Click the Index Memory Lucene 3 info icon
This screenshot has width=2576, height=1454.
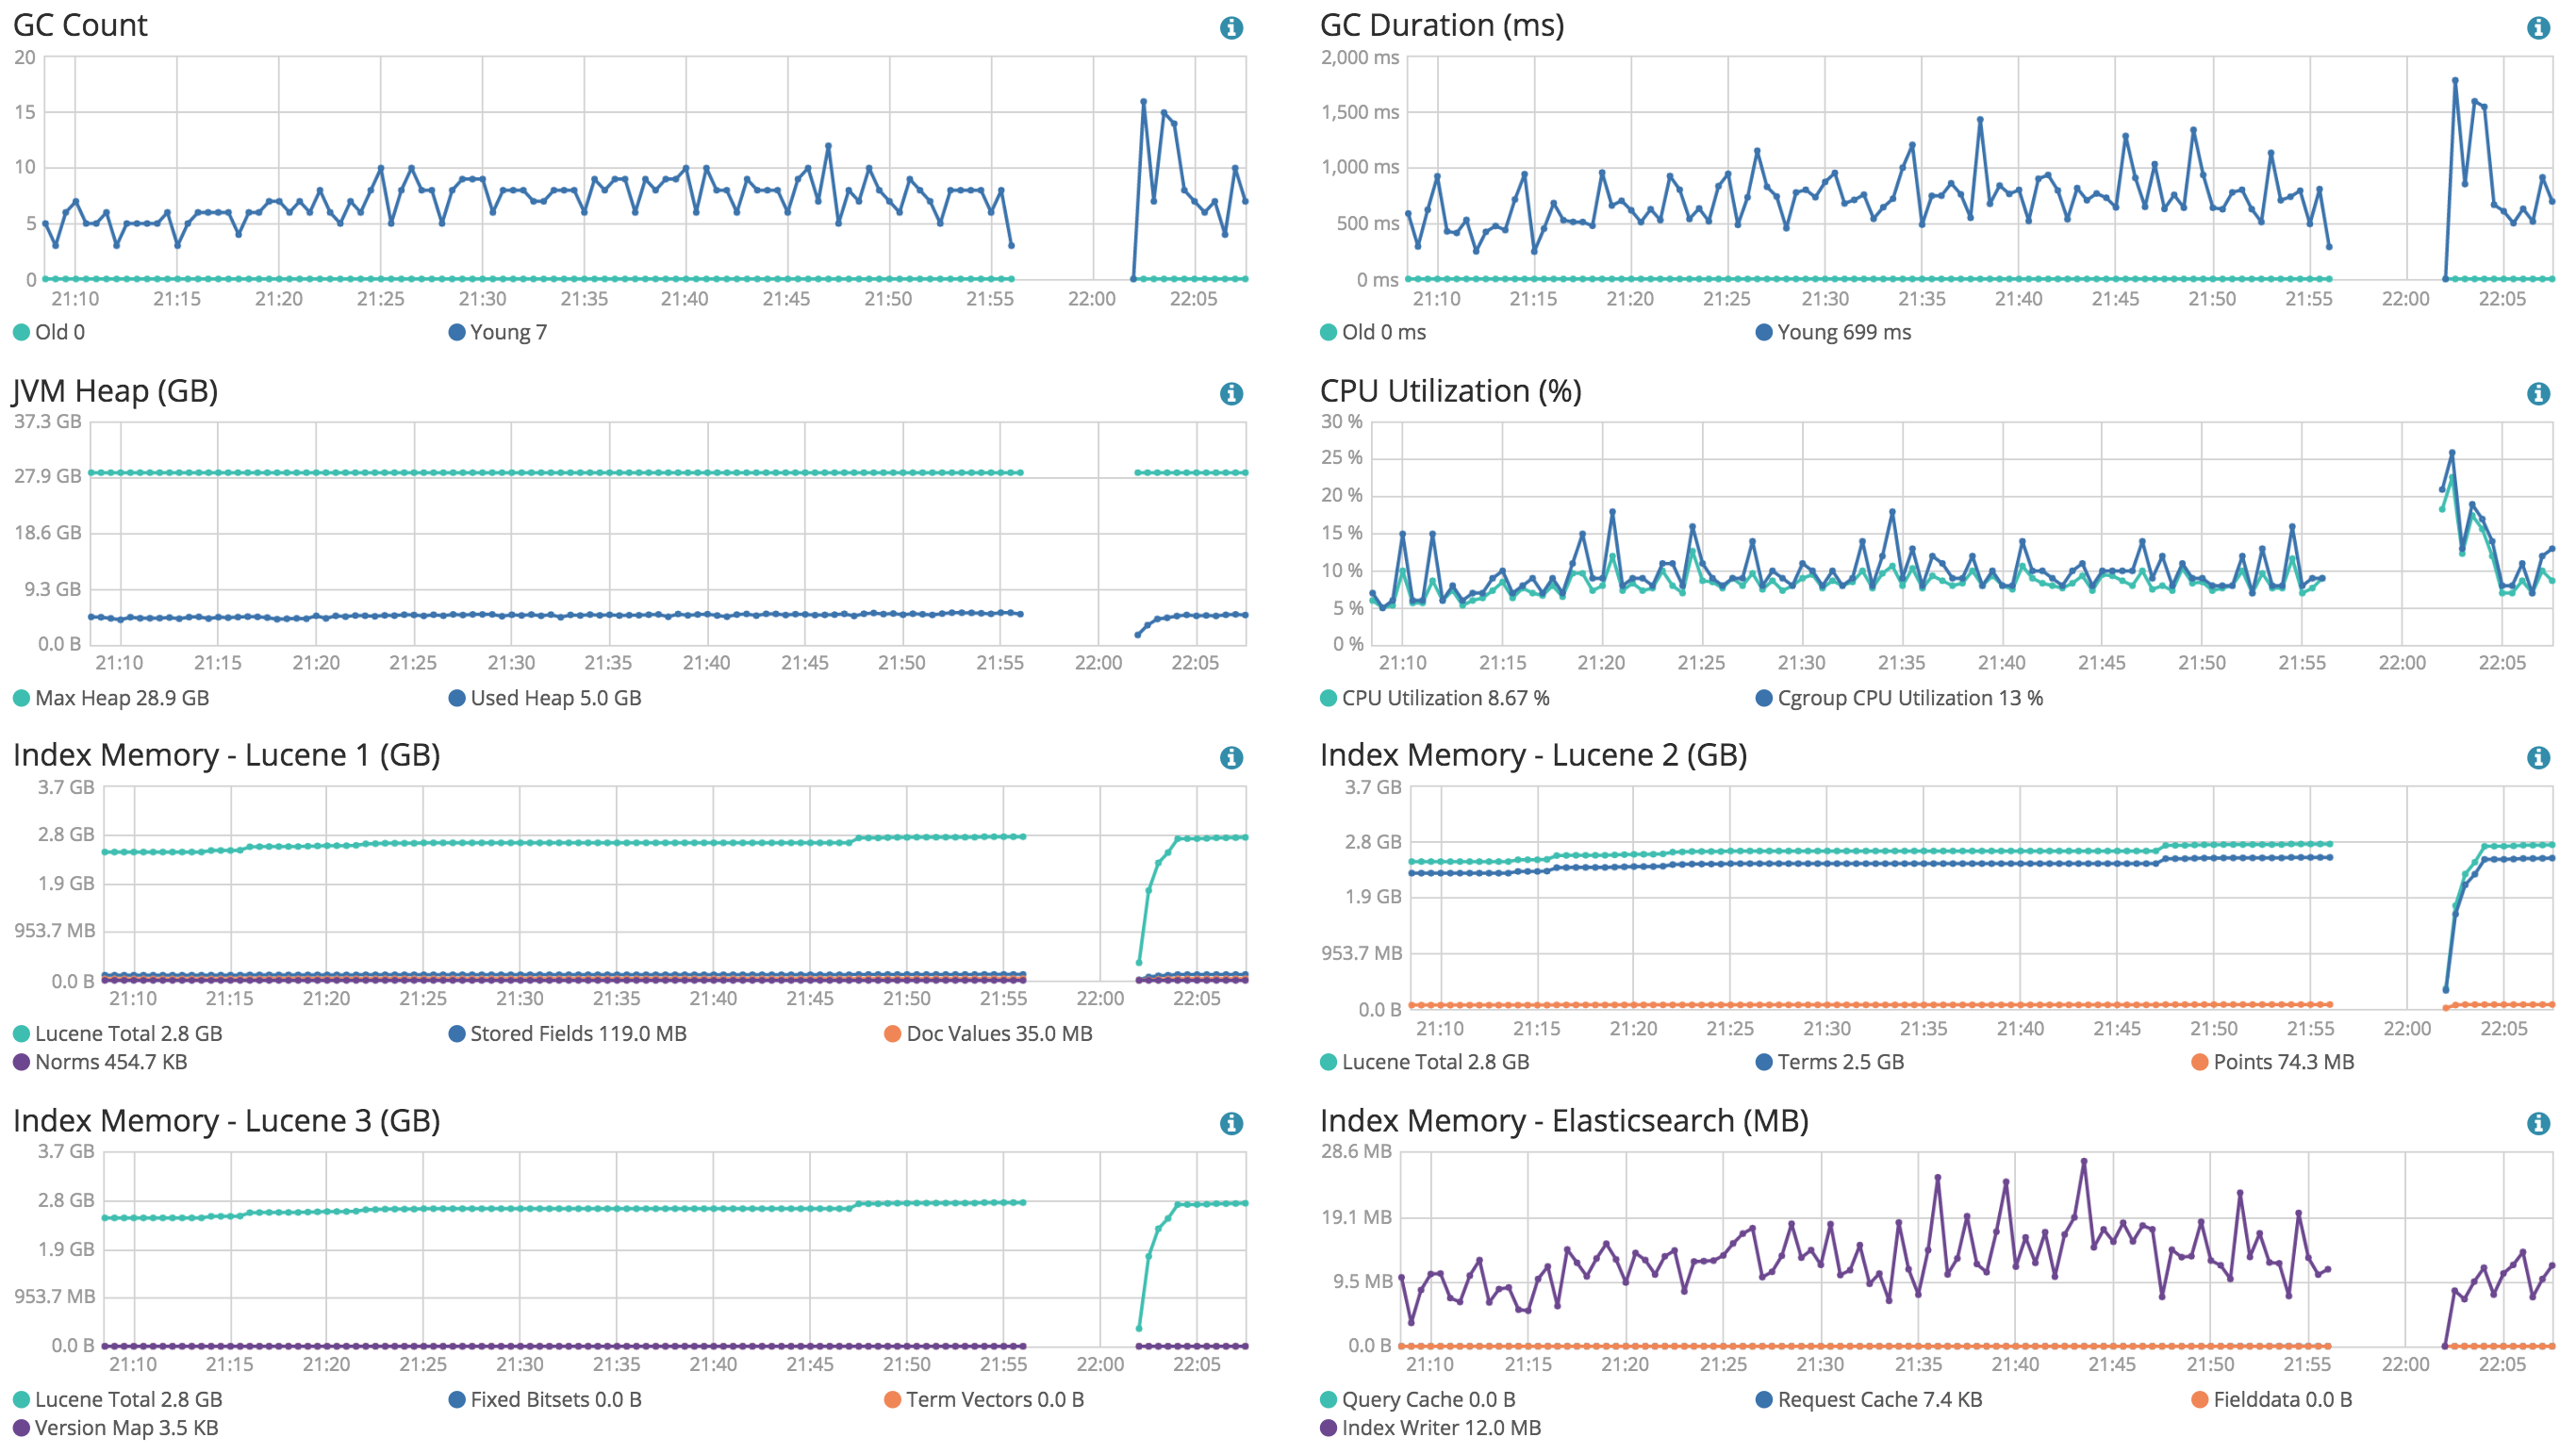[x=1231, y=1124]
